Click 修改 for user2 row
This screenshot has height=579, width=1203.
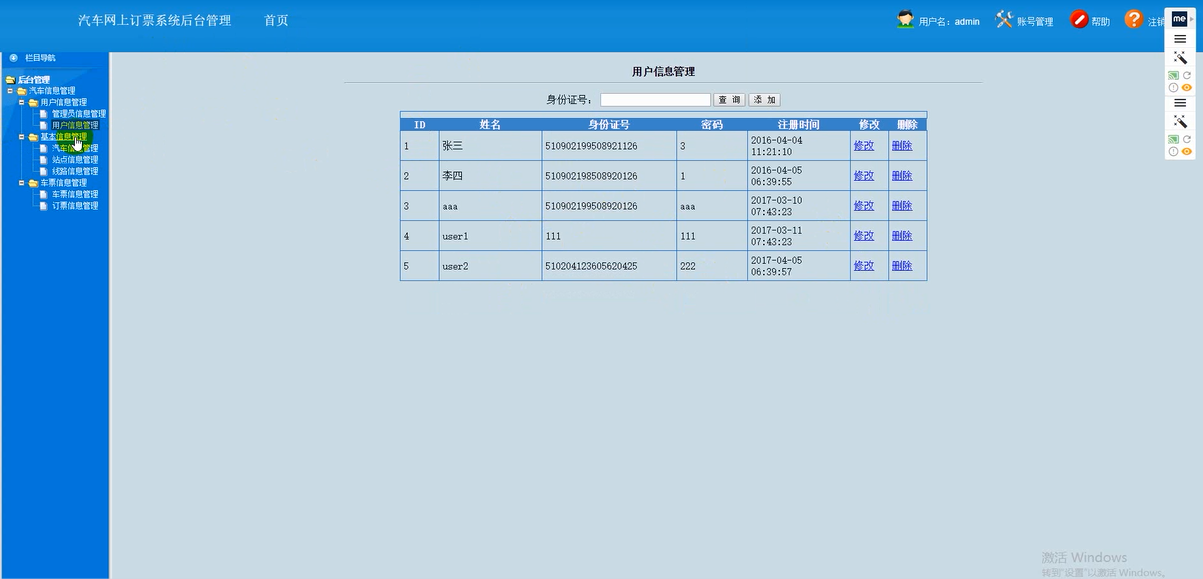click(x=864, y=266)
